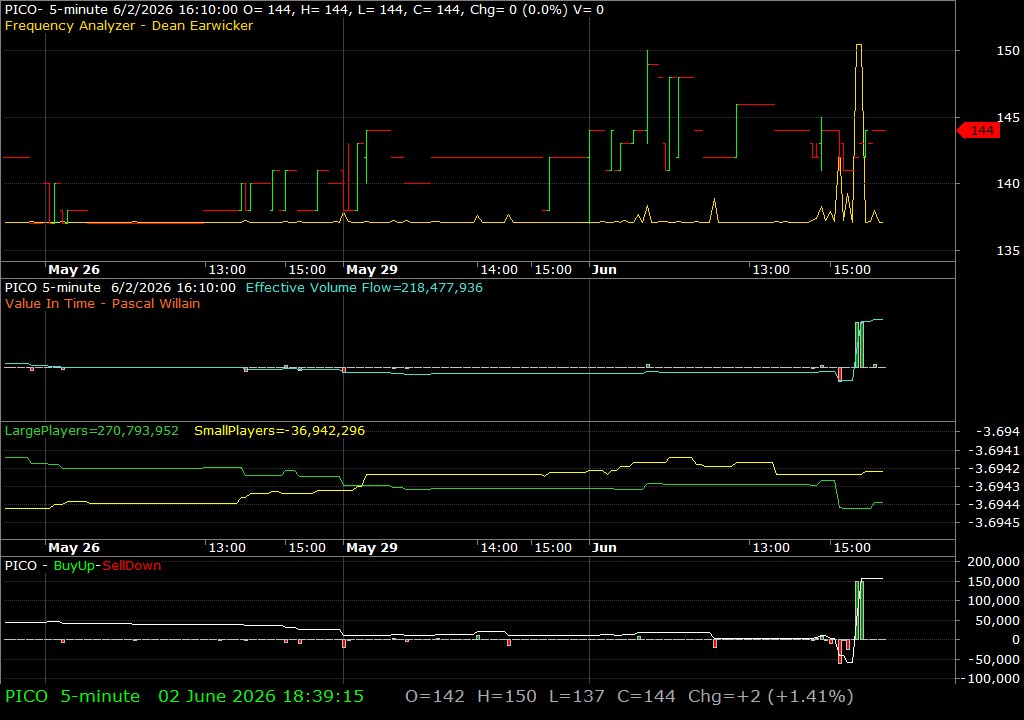
Task: Click Jun on middle time axis
Action: [x=604, y=548]
